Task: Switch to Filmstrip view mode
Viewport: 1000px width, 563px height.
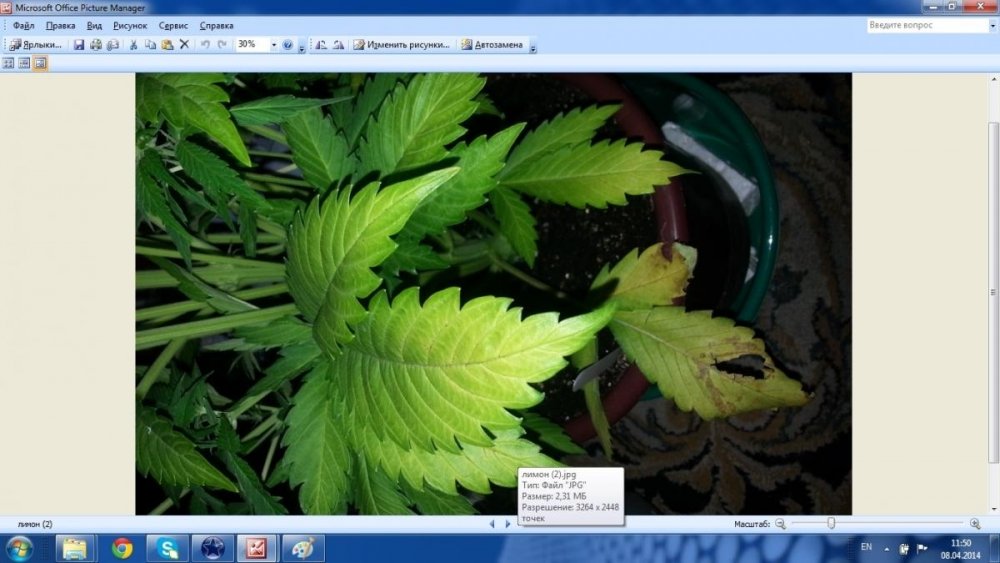Action: click(24, 63)
